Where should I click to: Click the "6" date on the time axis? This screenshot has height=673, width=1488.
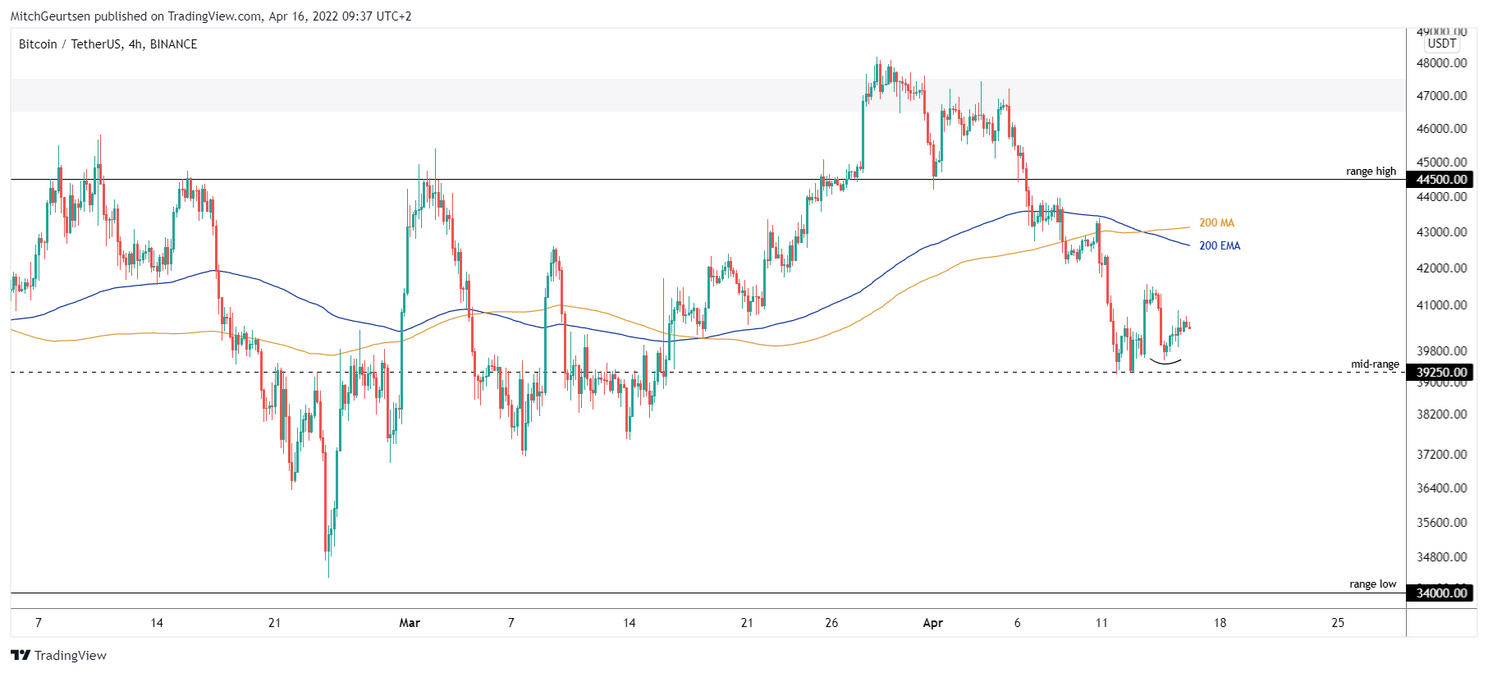(1016, 622)
